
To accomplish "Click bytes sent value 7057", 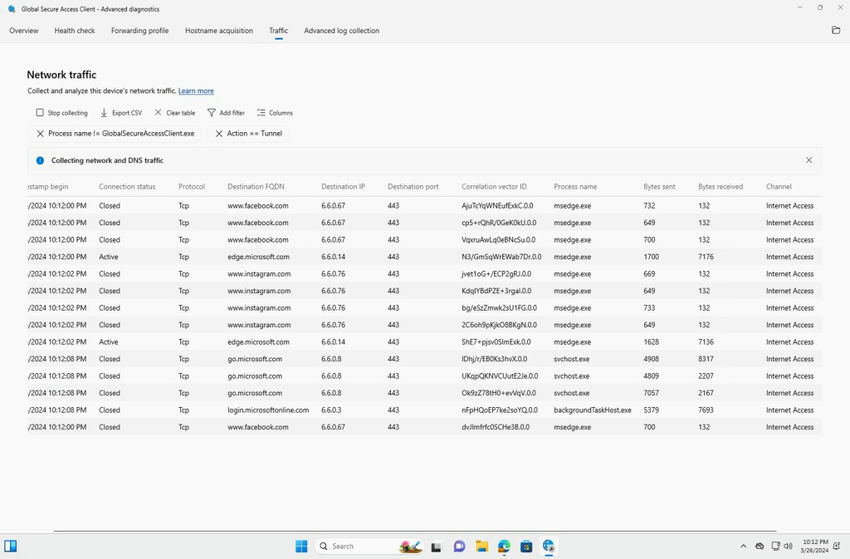I will click(651, 393).
